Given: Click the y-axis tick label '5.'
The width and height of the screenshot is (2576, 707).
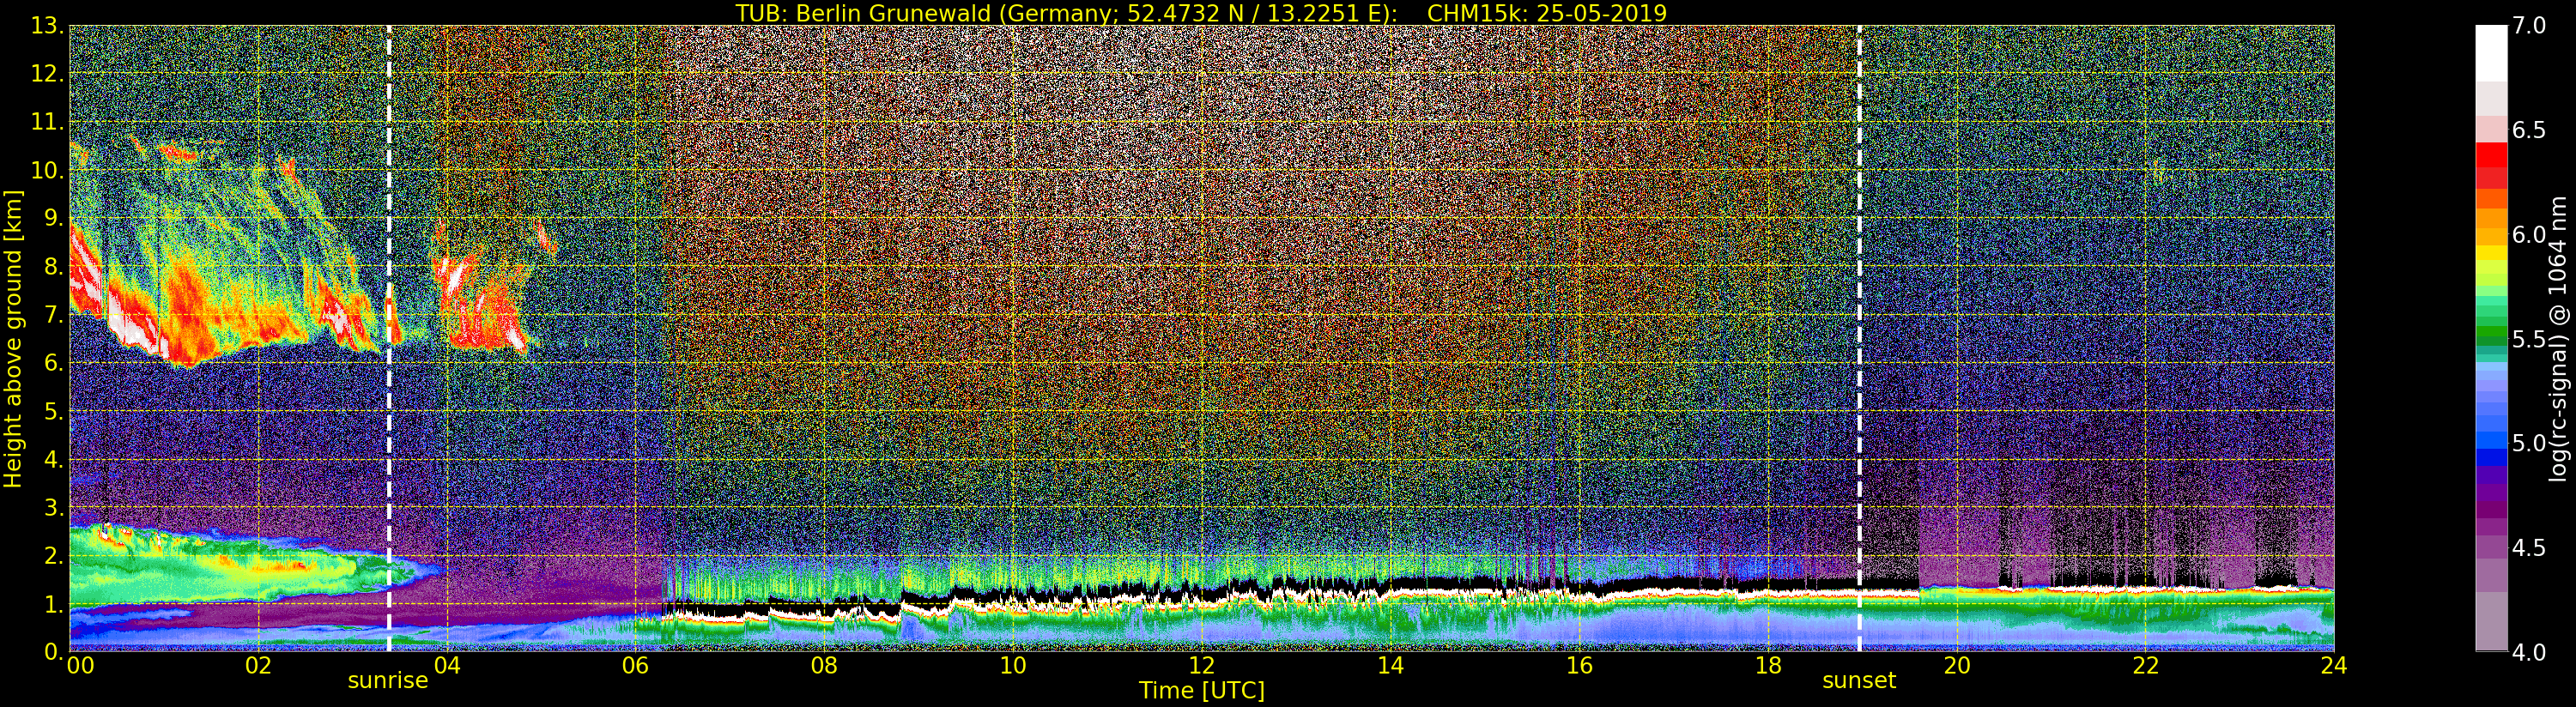Looking at the screenshot, I should point(54,411).
